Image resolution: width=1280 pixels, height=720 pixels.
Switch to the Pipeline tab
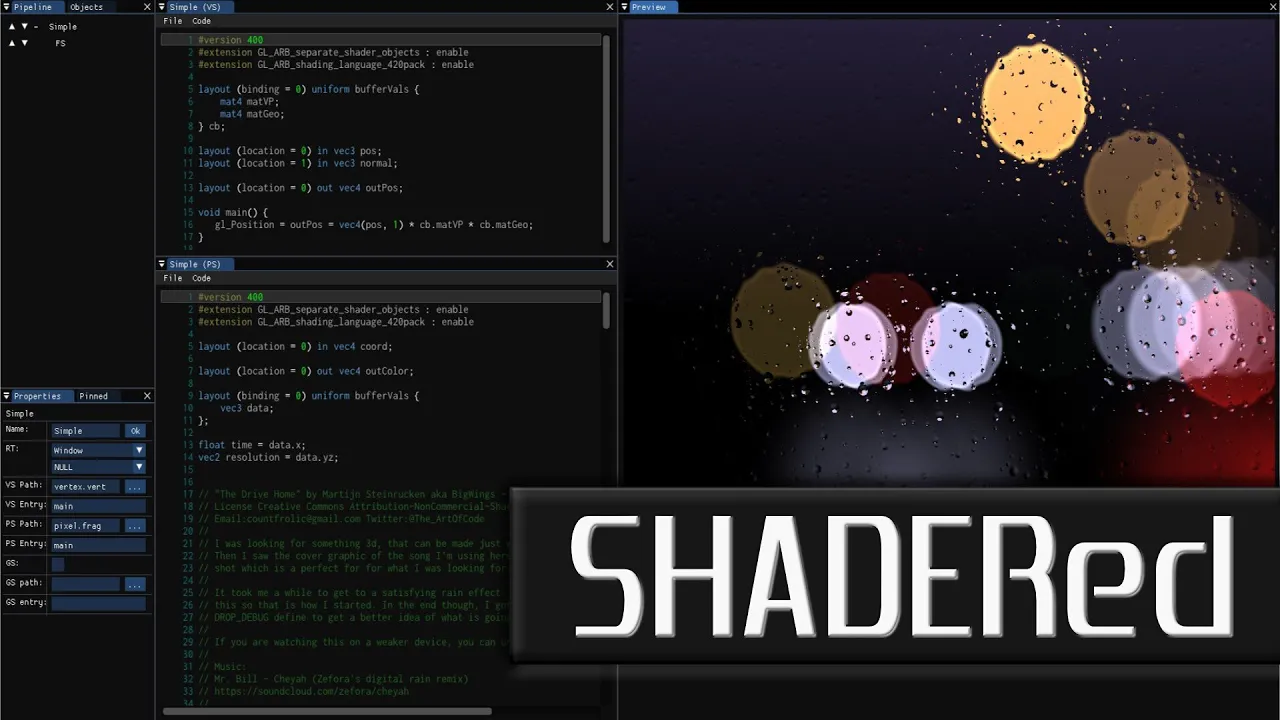[32, 7]
